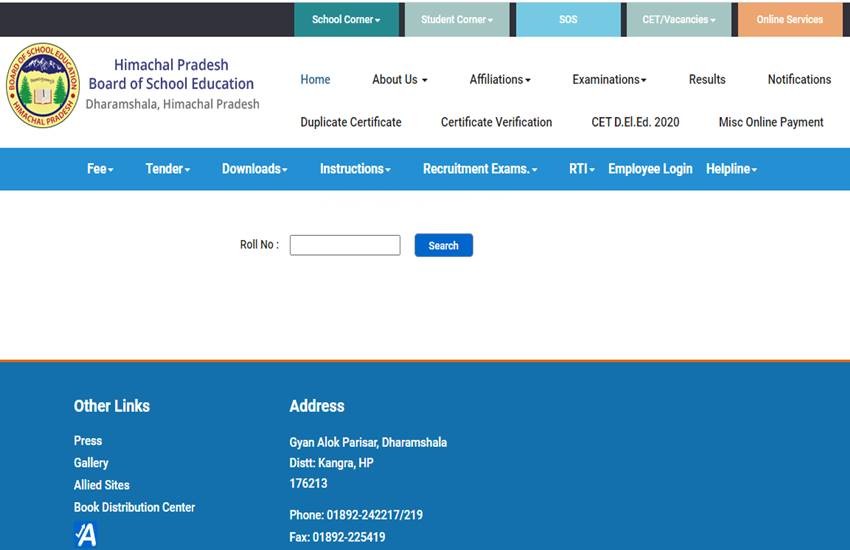850x550 pixels.
Task: Open the About Us menu
Action: (399, 79)
